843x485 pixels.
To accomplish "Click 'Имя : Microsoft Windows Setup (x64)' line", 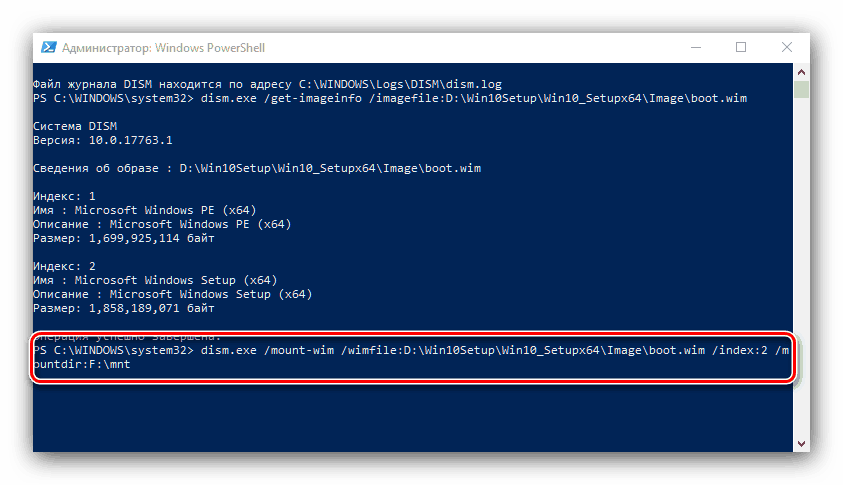I will pos(155,281).
